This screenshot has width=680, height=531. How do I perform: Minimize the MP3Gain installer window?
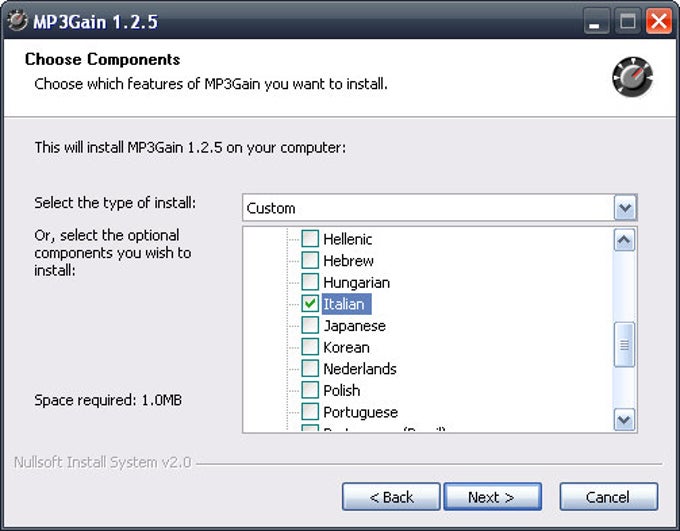(x=596, y=21)
